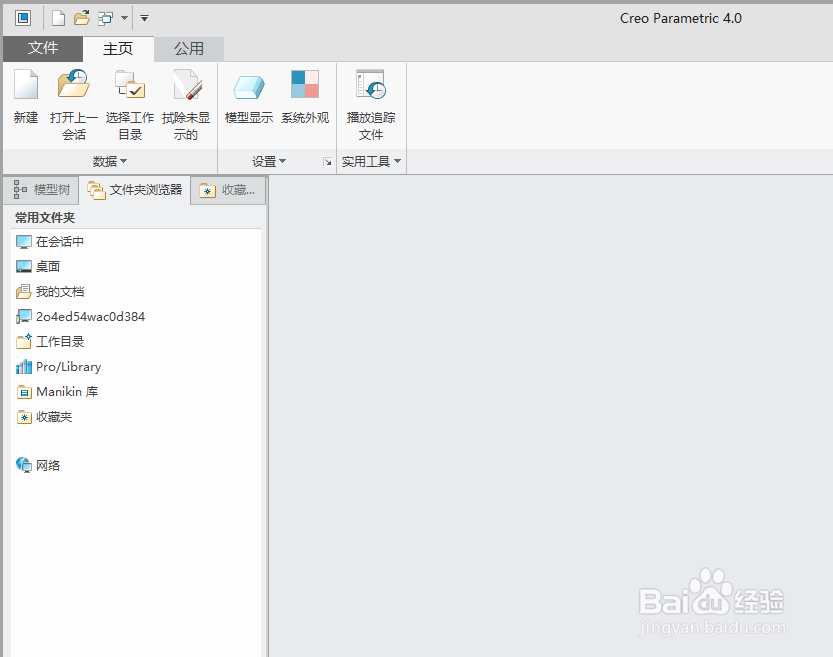Open the 文件 menu tab
The height and width of the screenshot is (657, 833).
click(43, 48)
